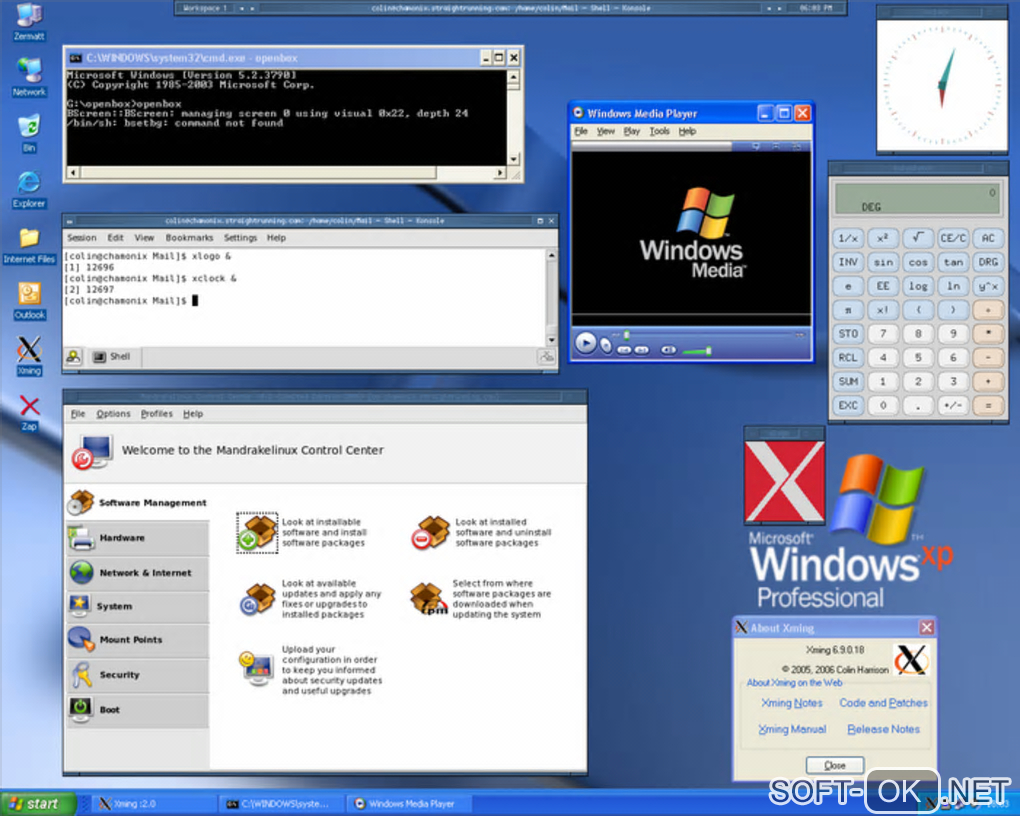This screenshot has width=1020, height=816.
Task: Open Bookmarks menu in Konsole
Action: (189, 238)
